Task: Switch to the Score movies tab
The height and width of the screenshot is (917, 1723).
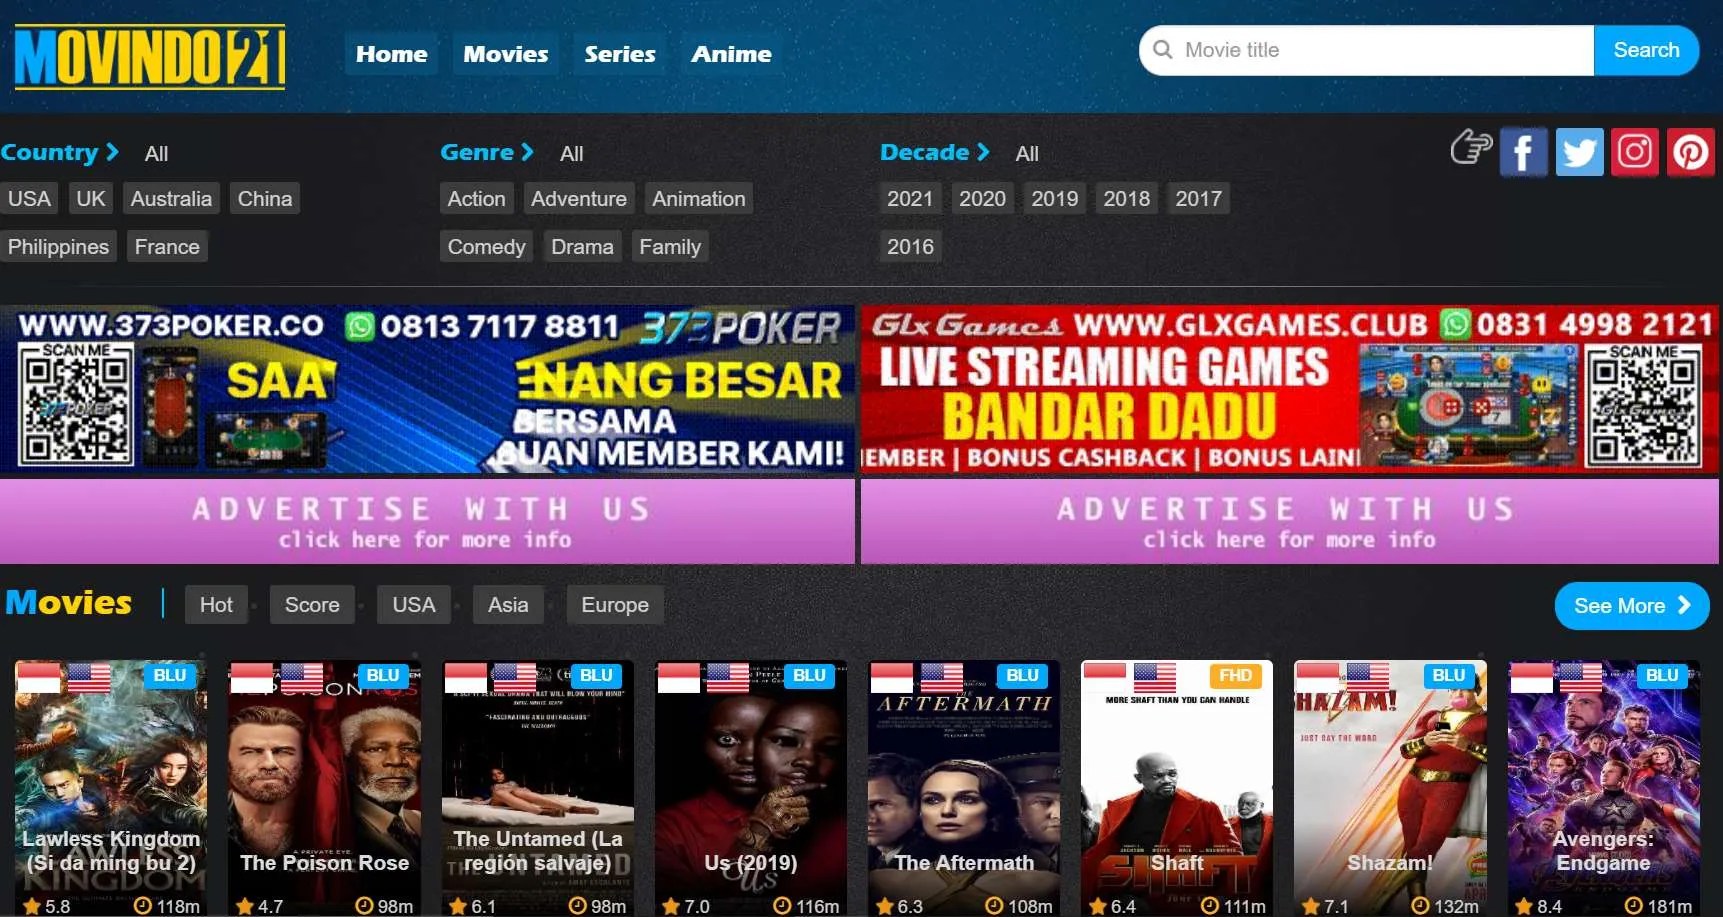Action: coord(312,605)
